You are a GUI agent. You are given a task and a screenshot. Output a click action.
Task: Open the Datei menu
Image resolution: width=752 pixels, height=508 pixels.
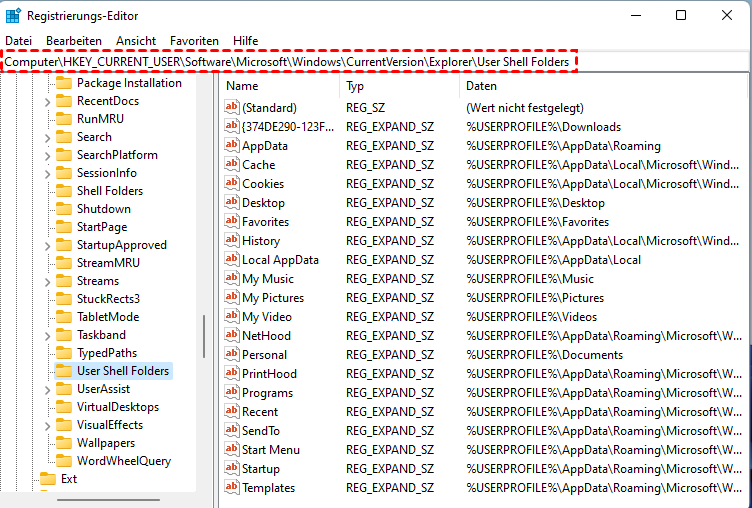tap(19, 41)
